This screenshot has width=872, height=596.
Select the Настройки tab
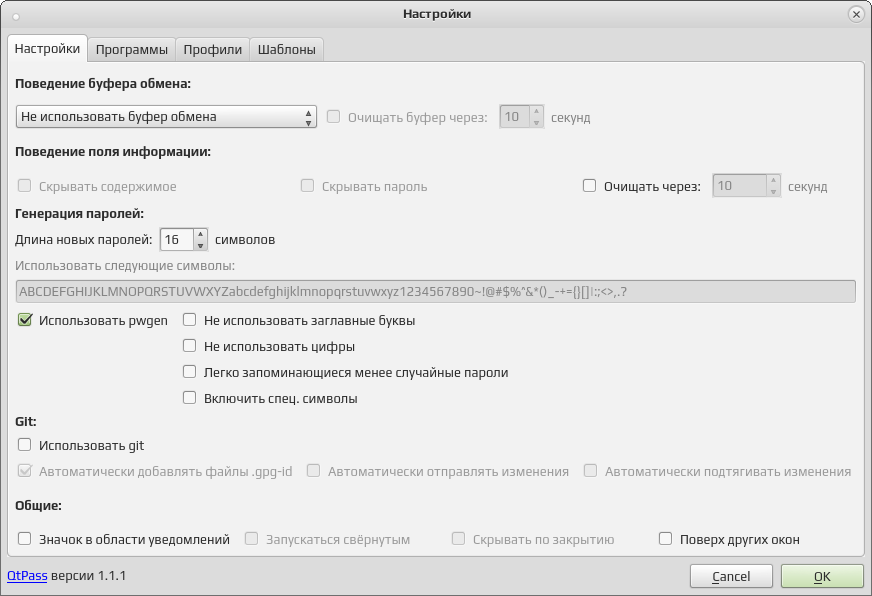tap(47, 48)
